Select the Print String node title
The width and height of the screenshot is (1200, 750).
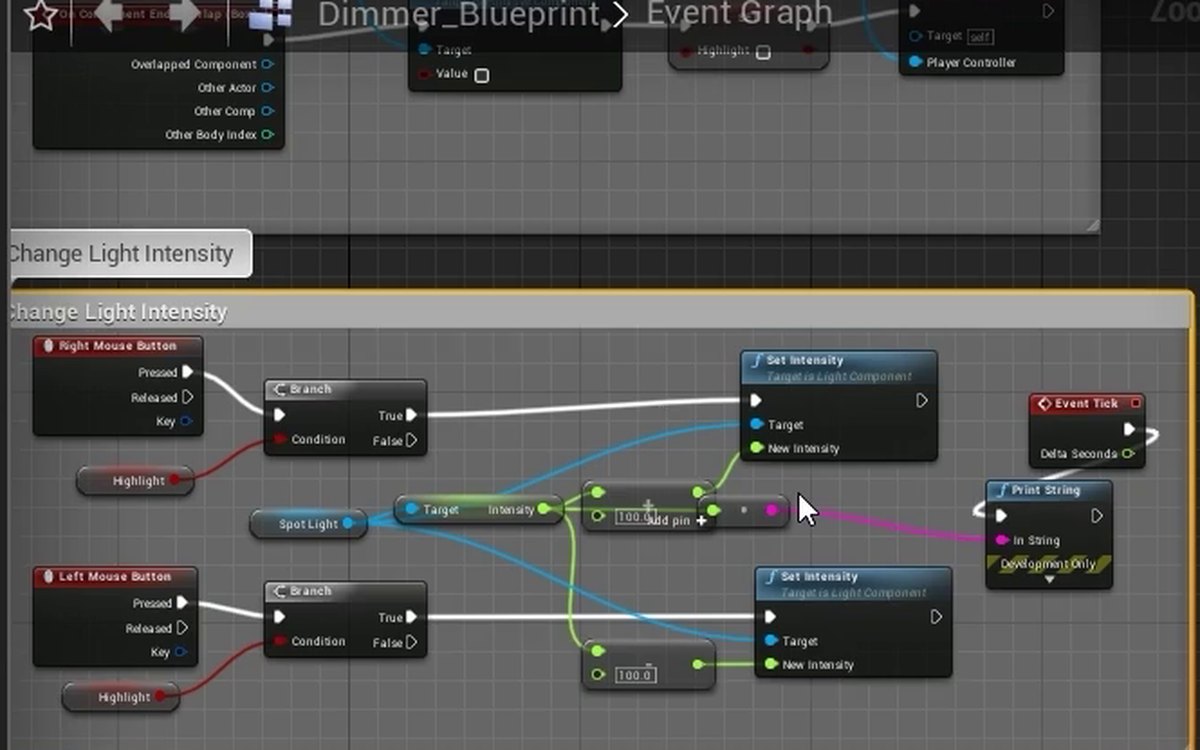click(1048, 490)
